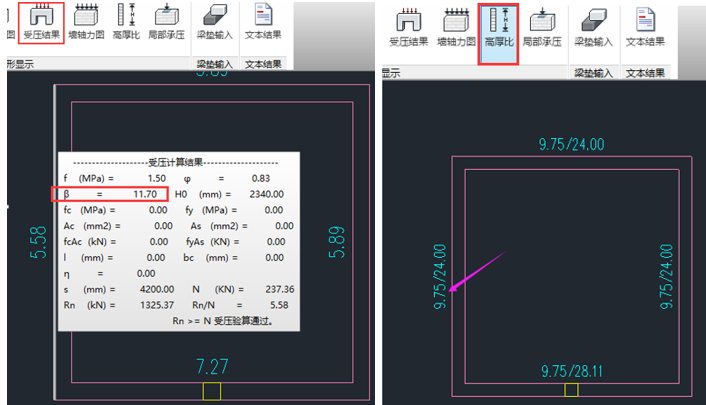Open 受压结果 in the left window

41,22
